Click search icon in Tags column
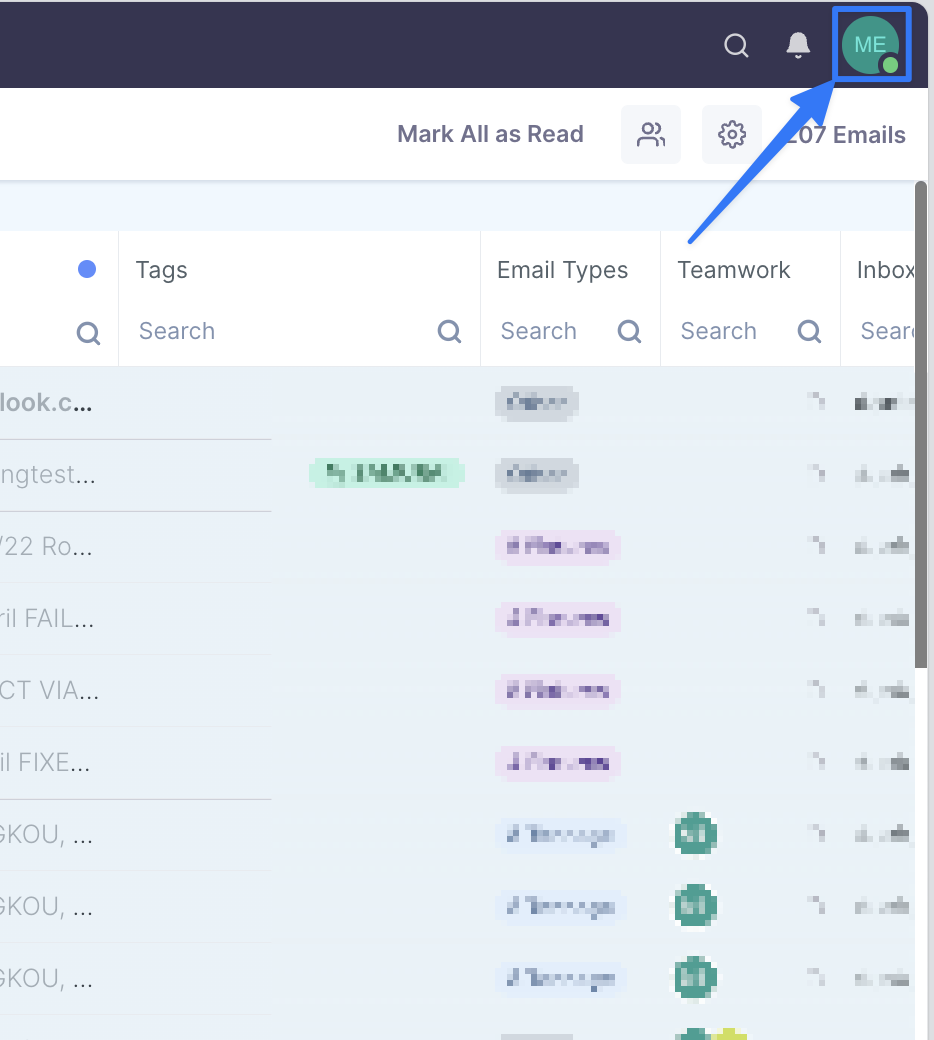 [x=450, y=332]
